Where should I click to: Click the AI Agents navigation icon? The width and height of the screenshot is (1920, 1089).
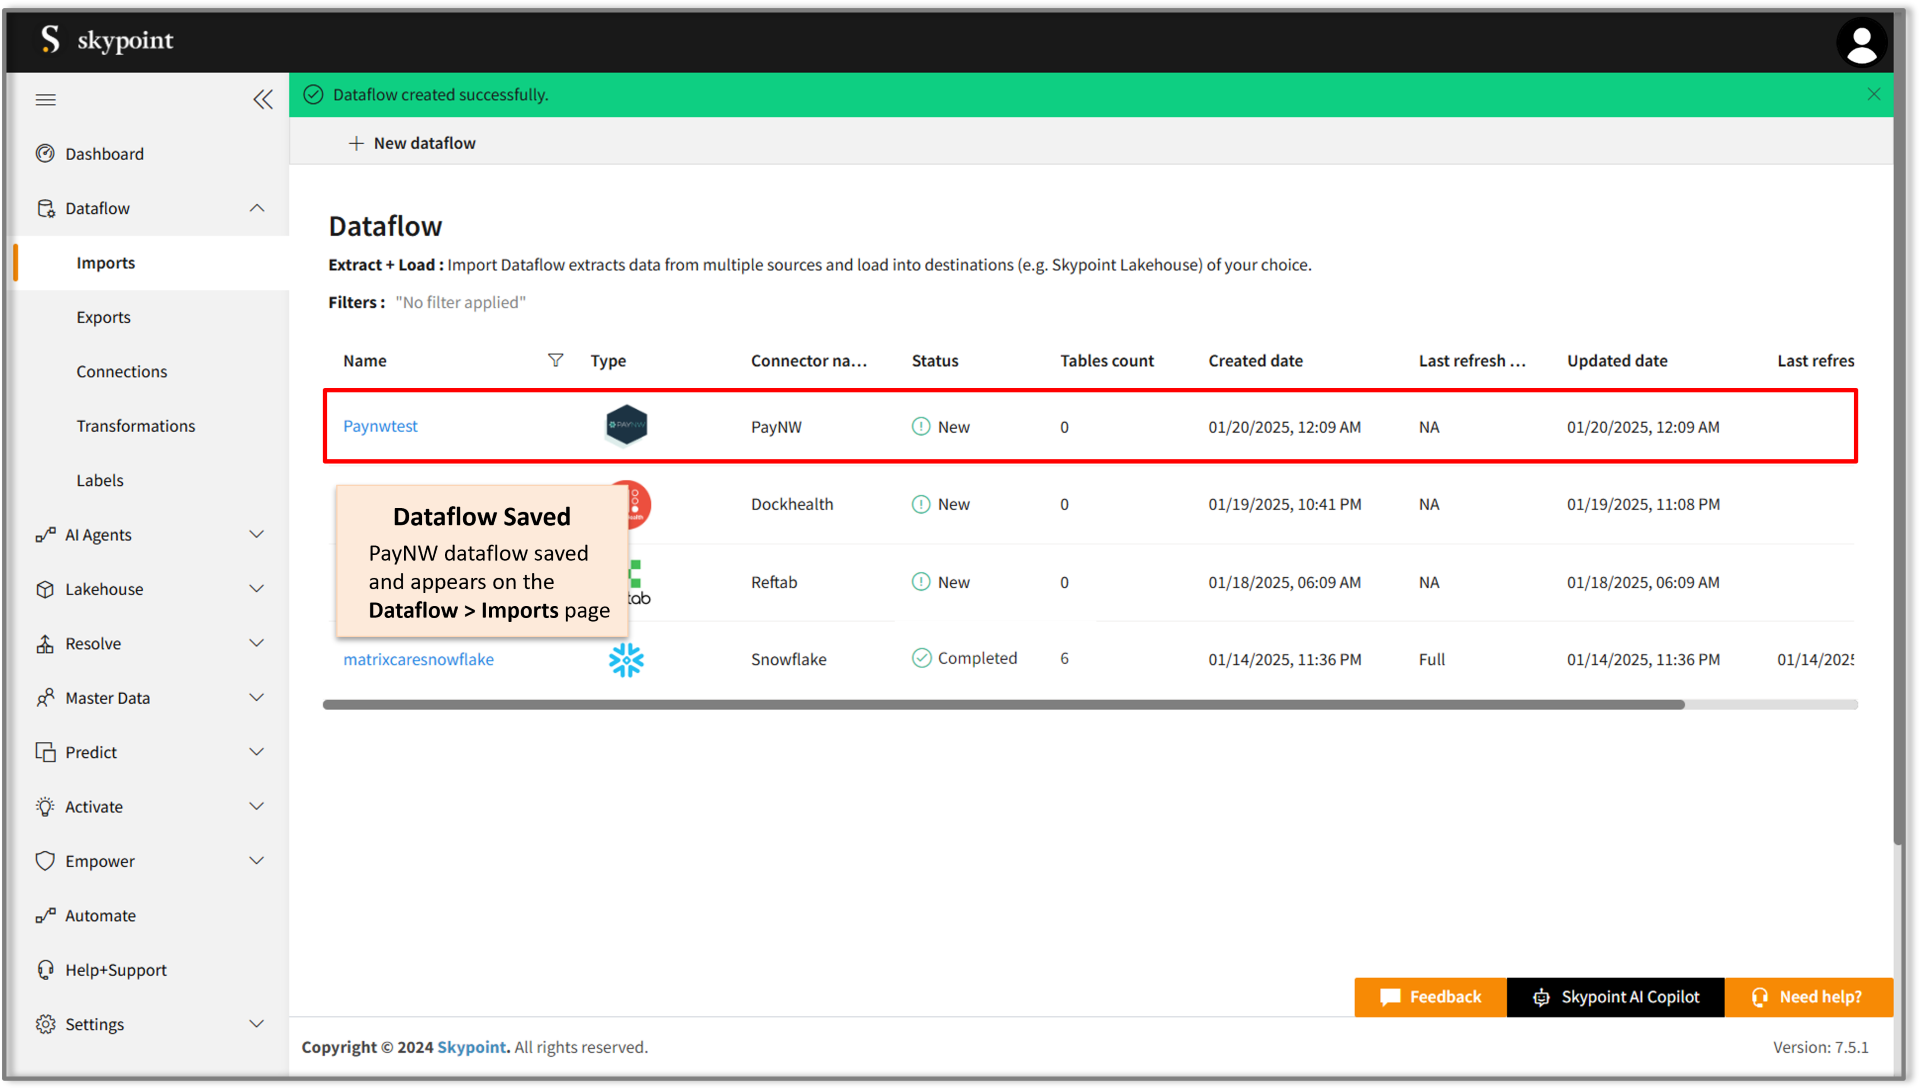[x=44, y=534]
